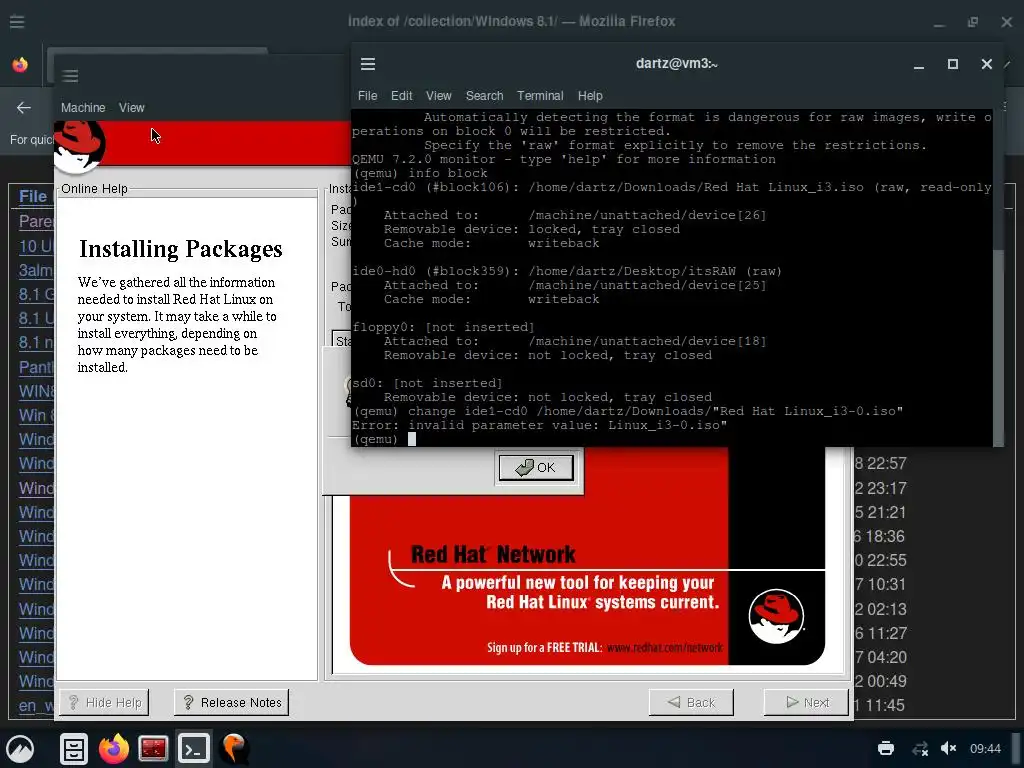Open the application launcher in the taskbar
Screen dimensions: 1024x768
(20, 748)
